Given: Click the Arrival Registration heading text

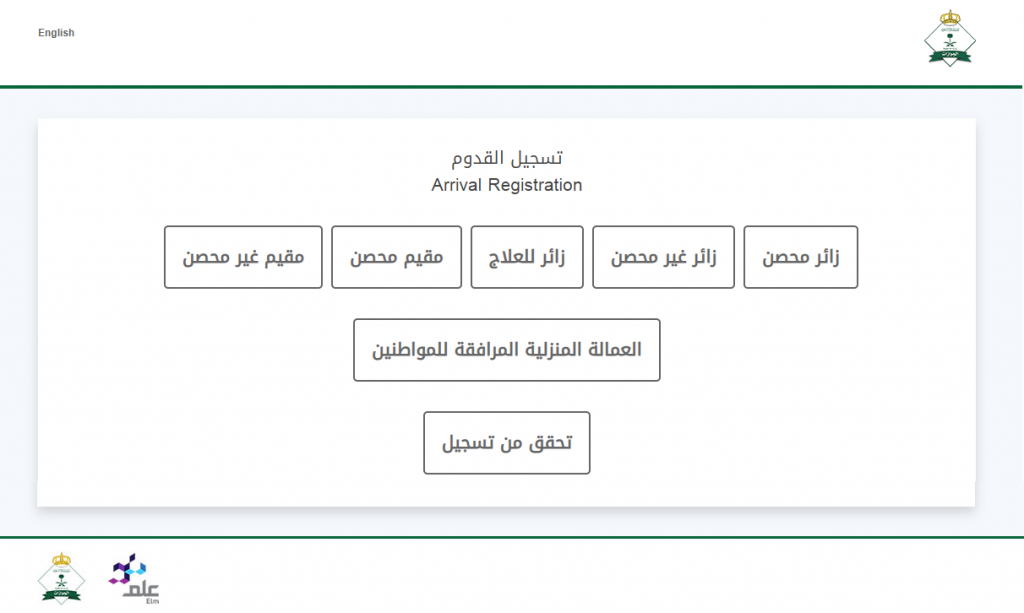Looking at the screenshot, I should click(507, 185).
